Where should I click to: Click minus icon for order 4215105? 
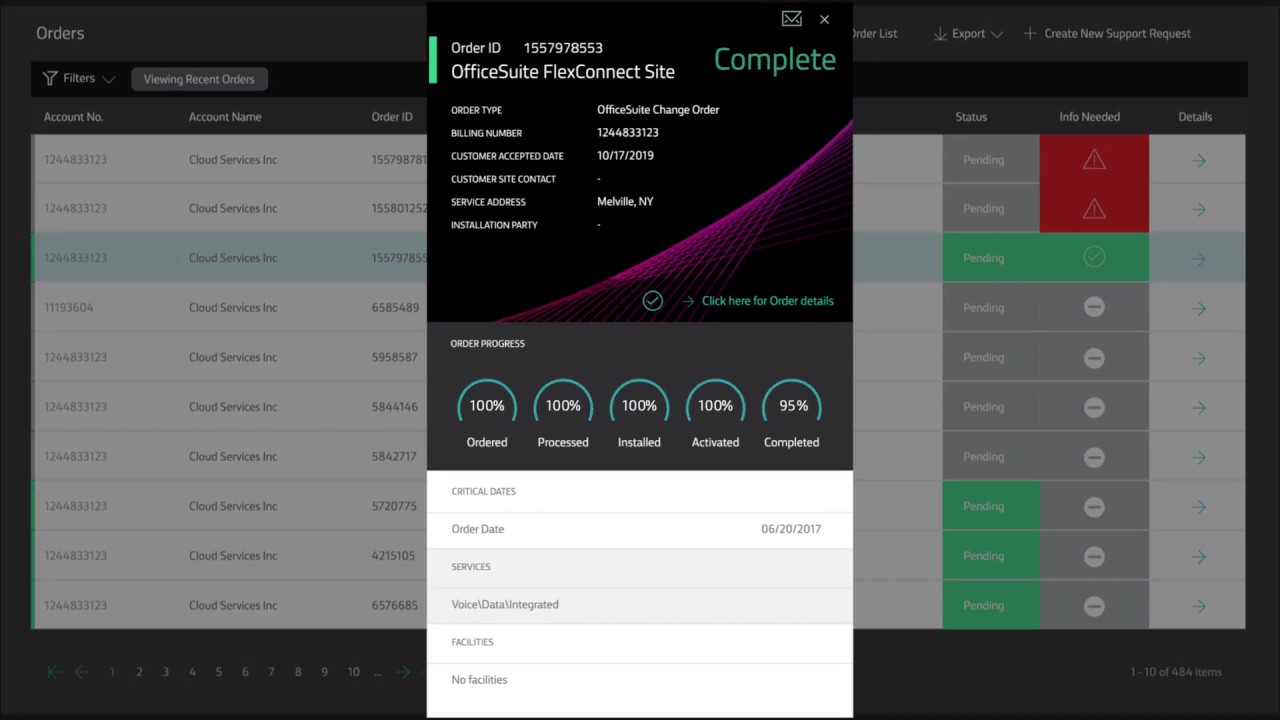[x=1094, y=556]
